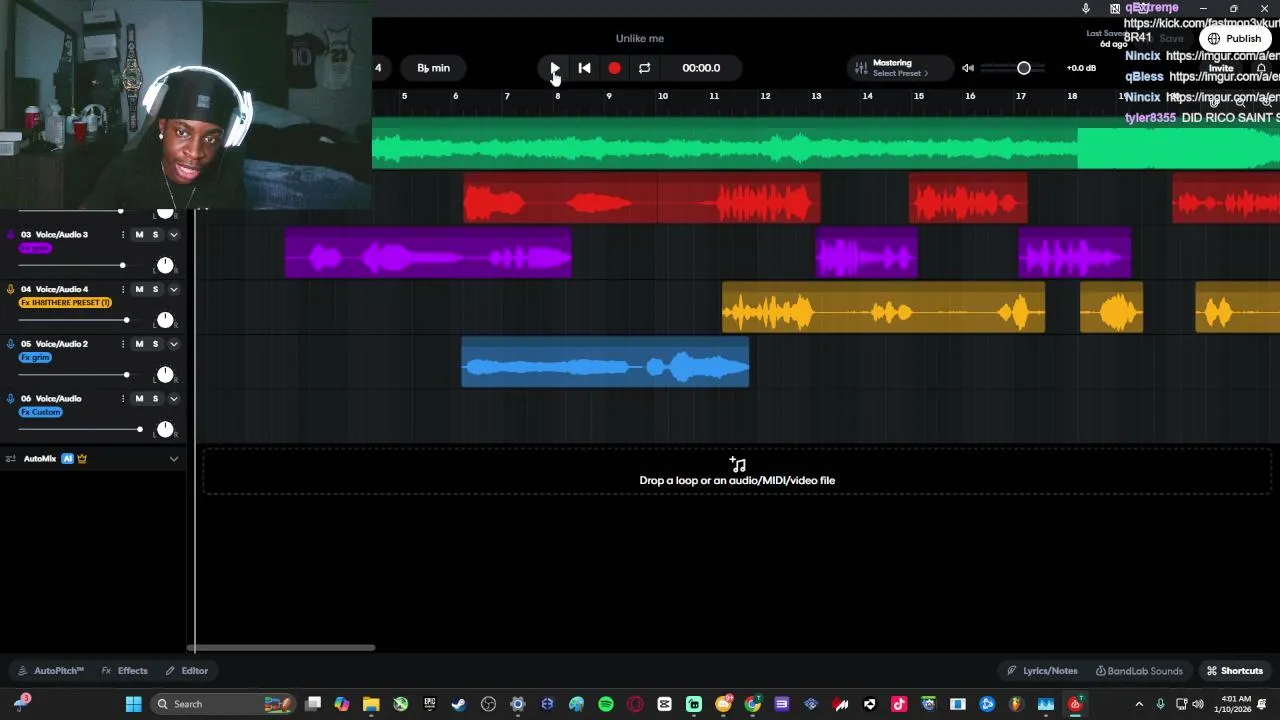Open the three-dot menu for track 06 Voice/Audio

pos(123,398)
